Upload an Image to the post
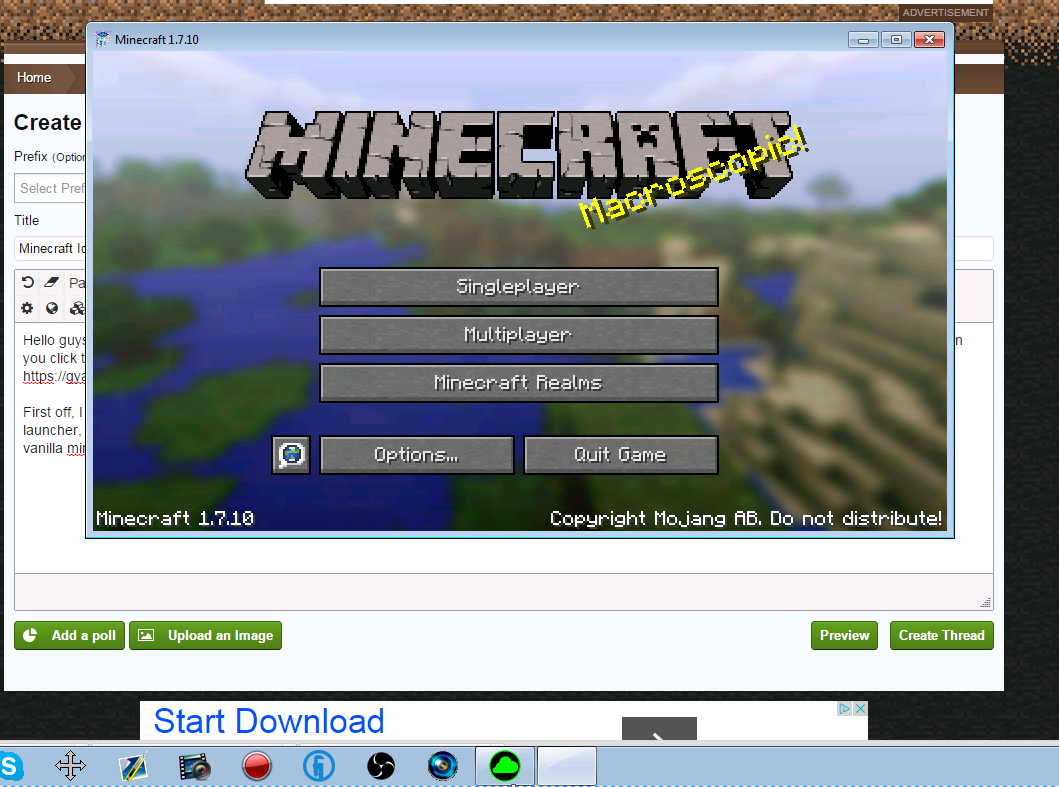The image size is (1059, 787). coord(205,636)
